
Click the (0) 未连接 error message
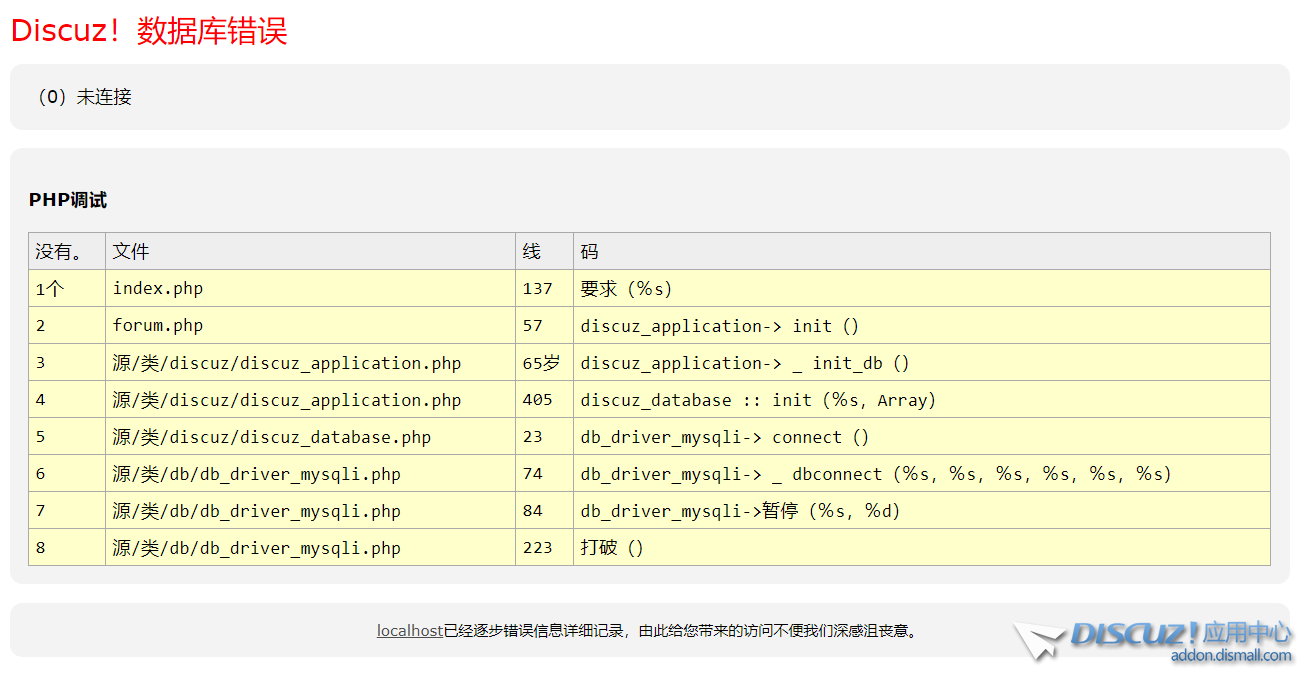click(x=84, y=97)
